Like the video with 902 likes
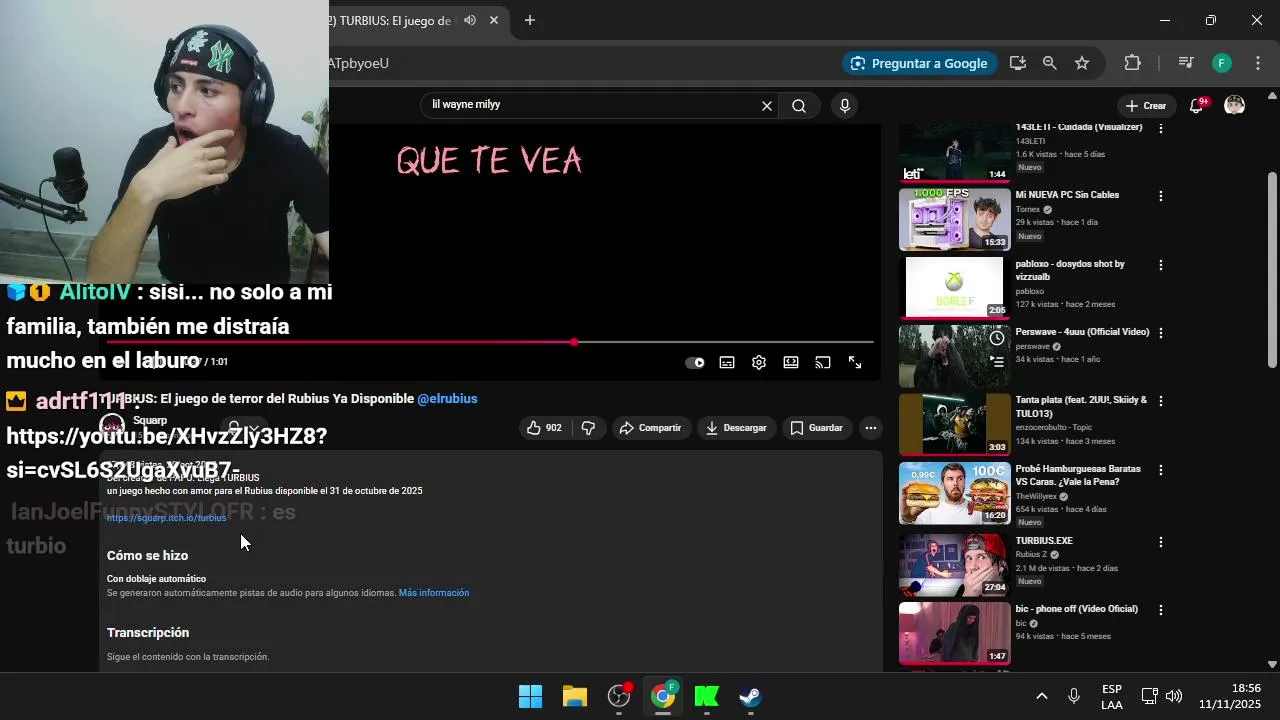Viewport: 1280px width, 720px height. coord(544,428)
